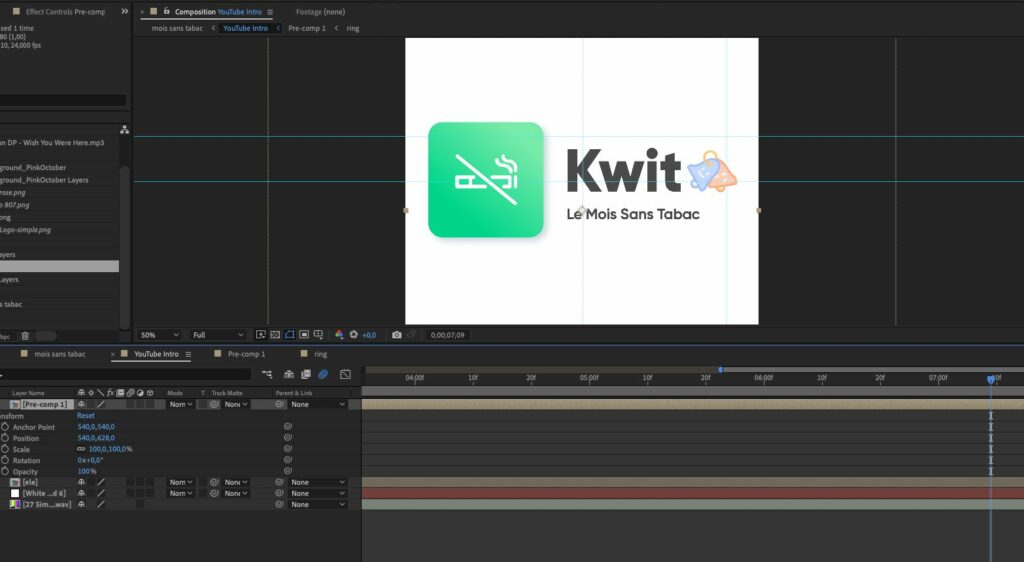Open the graph editor icon in timeline
Screen dimensions: 1024x562
click(x=345, y=374)
